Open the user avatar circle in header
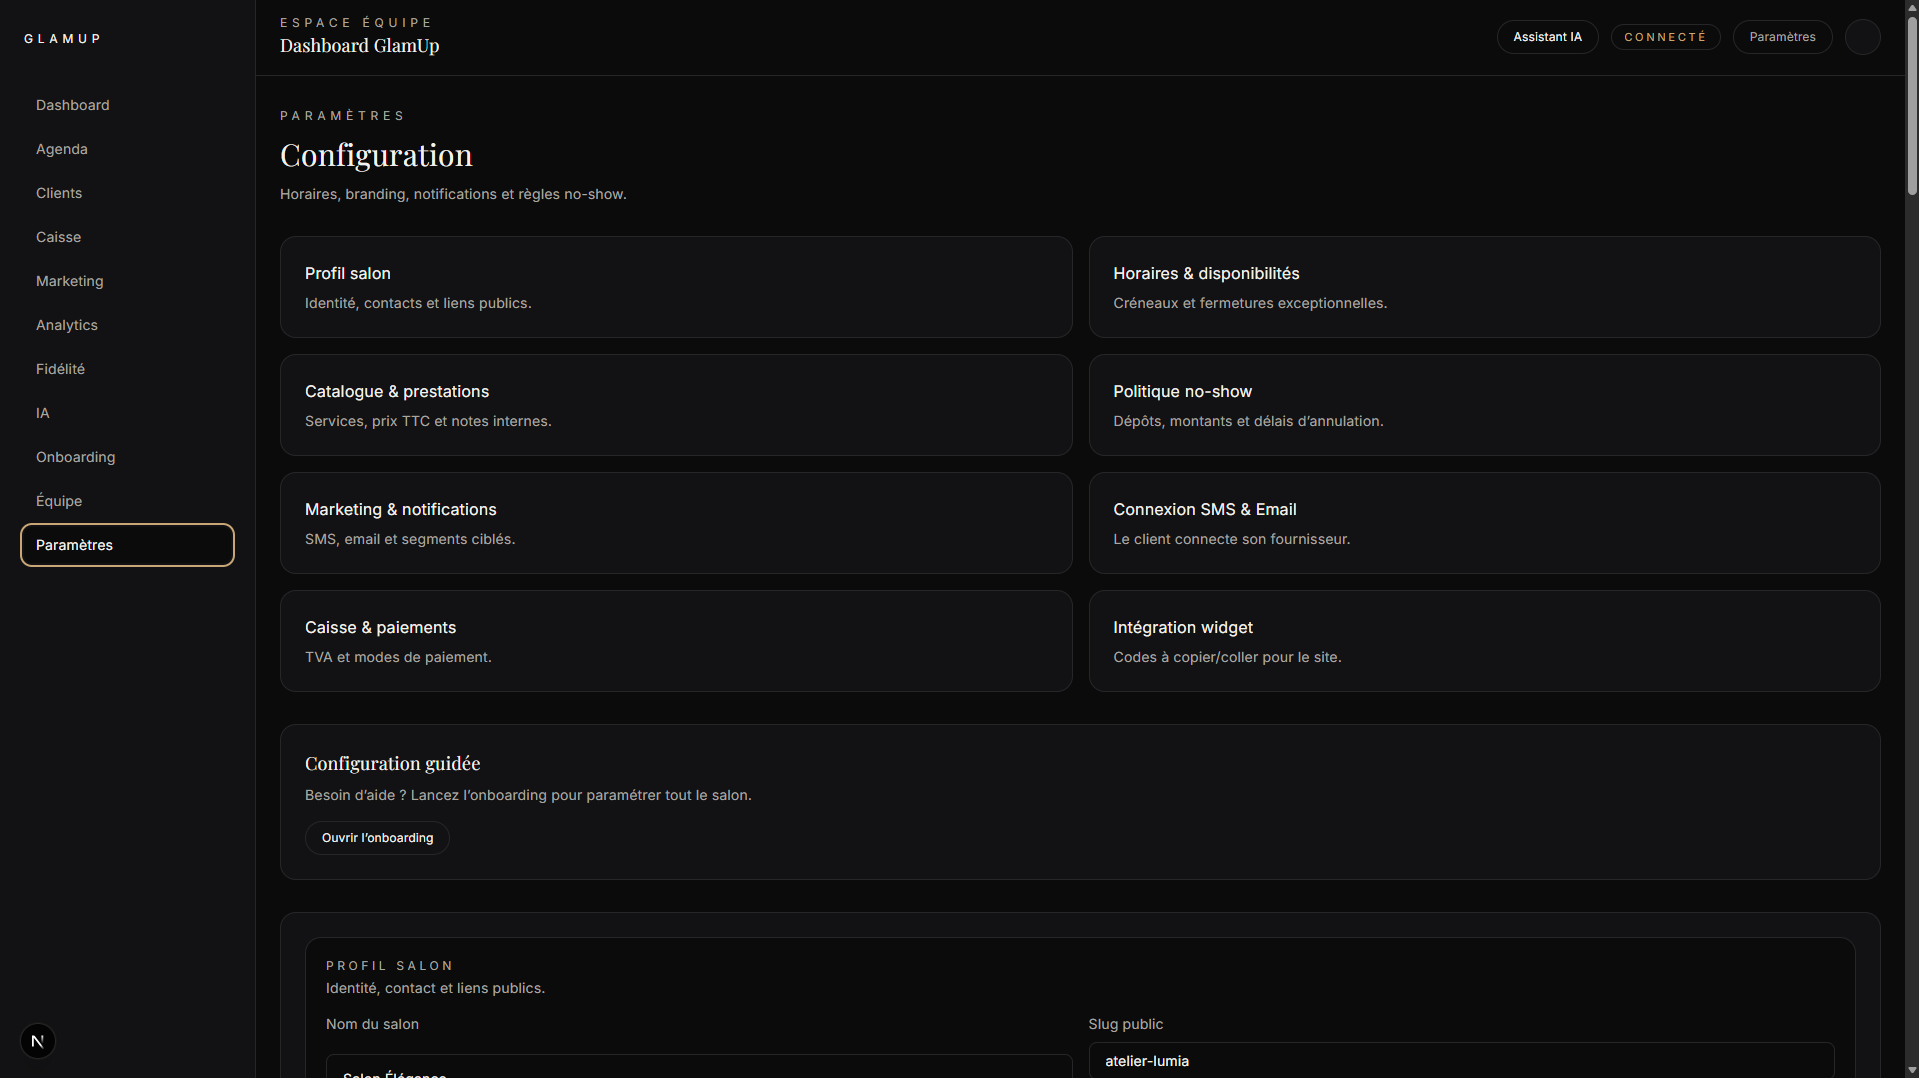 [x=1862, y=37]
